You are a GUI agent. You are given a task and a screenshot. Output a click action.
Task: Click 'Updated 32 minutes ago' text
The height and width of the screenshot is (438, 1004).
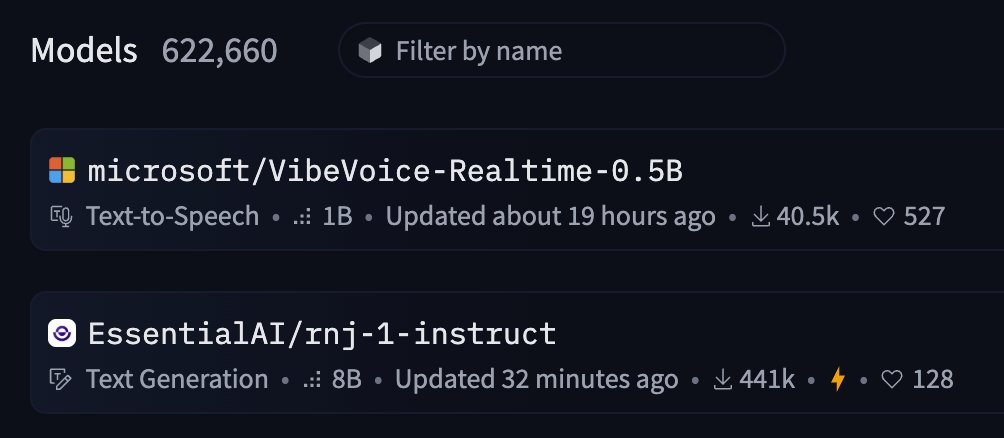point(536,380)
